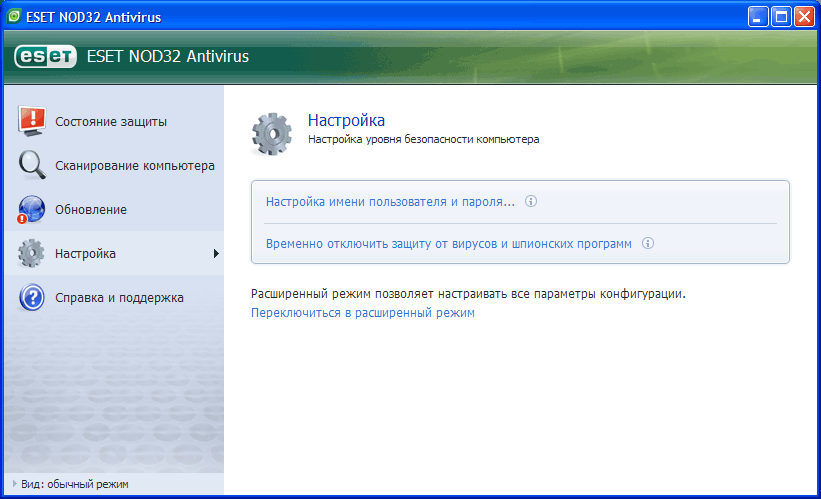Viewport: 821px width, 499px height.
Task: Expand the Вид: обычный режим selector
Action: 71,484
